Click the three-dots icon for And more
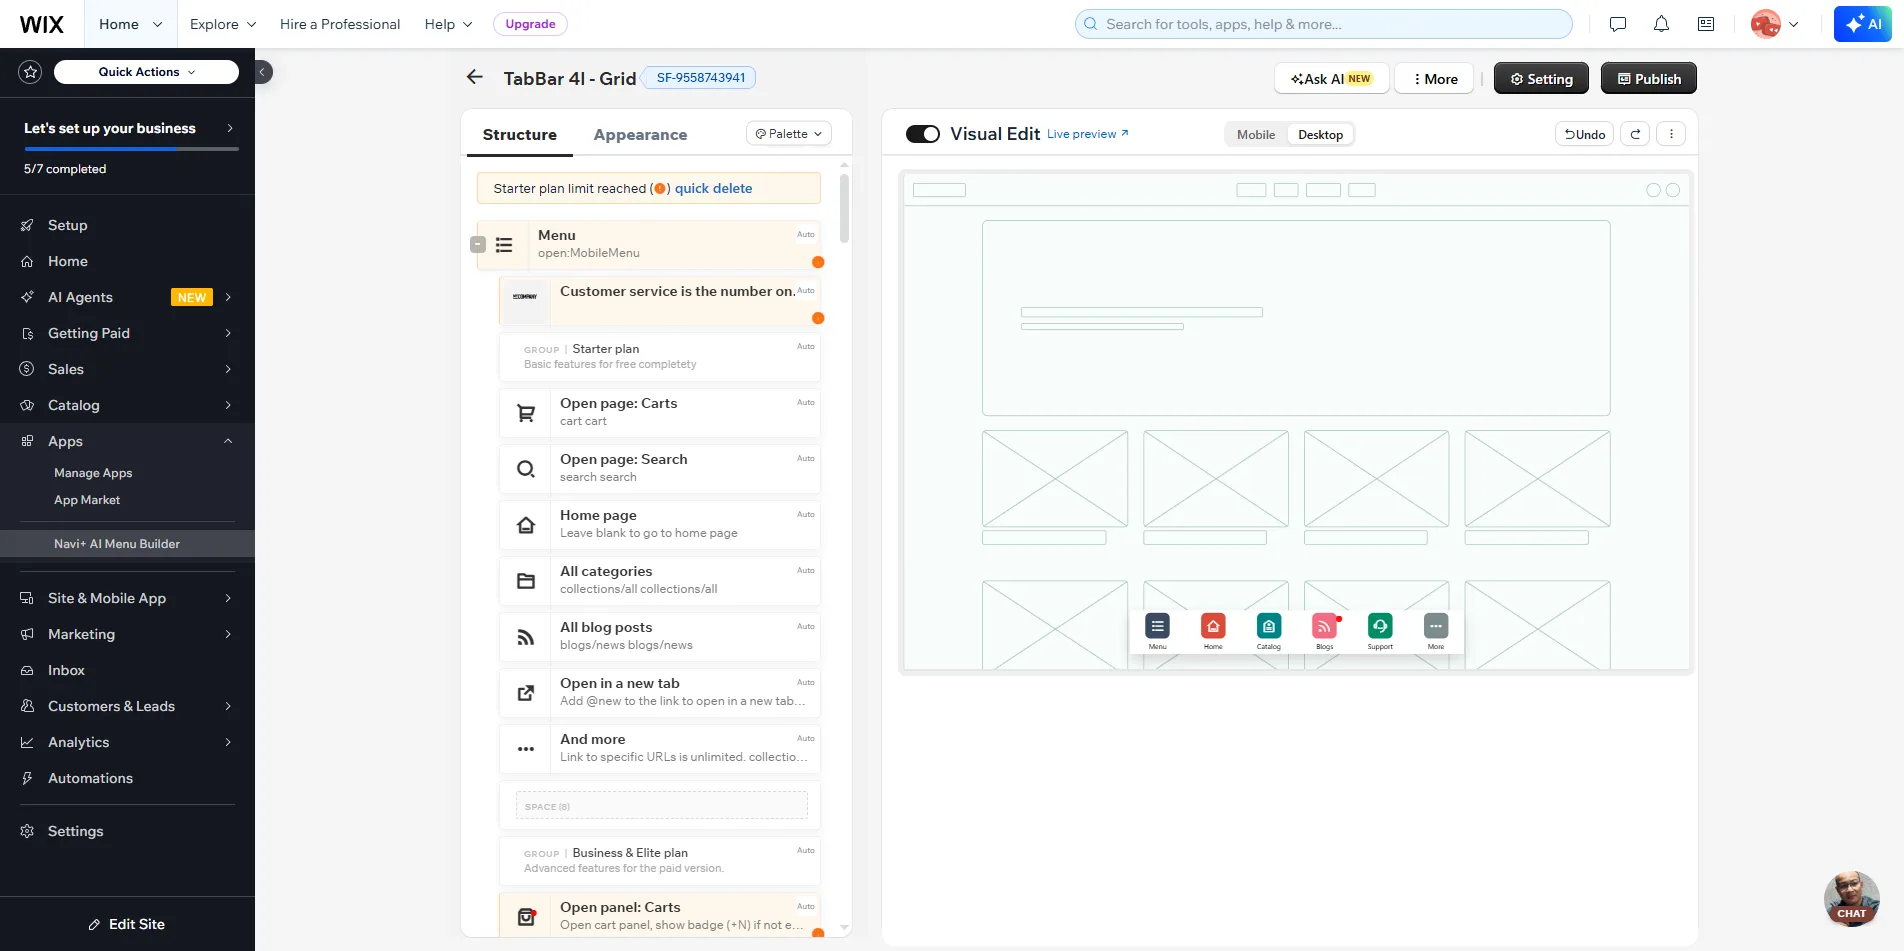 [x=525, y=749]
